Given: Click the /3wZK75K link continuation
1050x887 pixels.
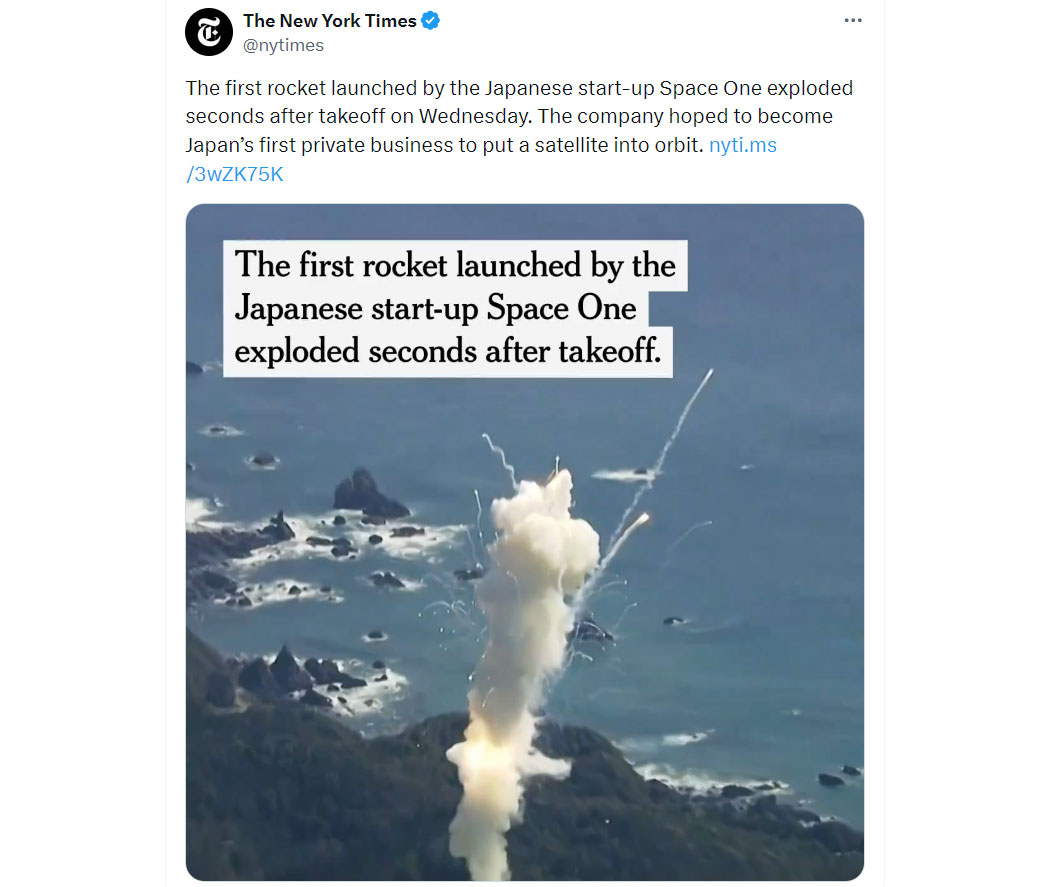Looking at the screenshot, I should (x=234, y=174).
